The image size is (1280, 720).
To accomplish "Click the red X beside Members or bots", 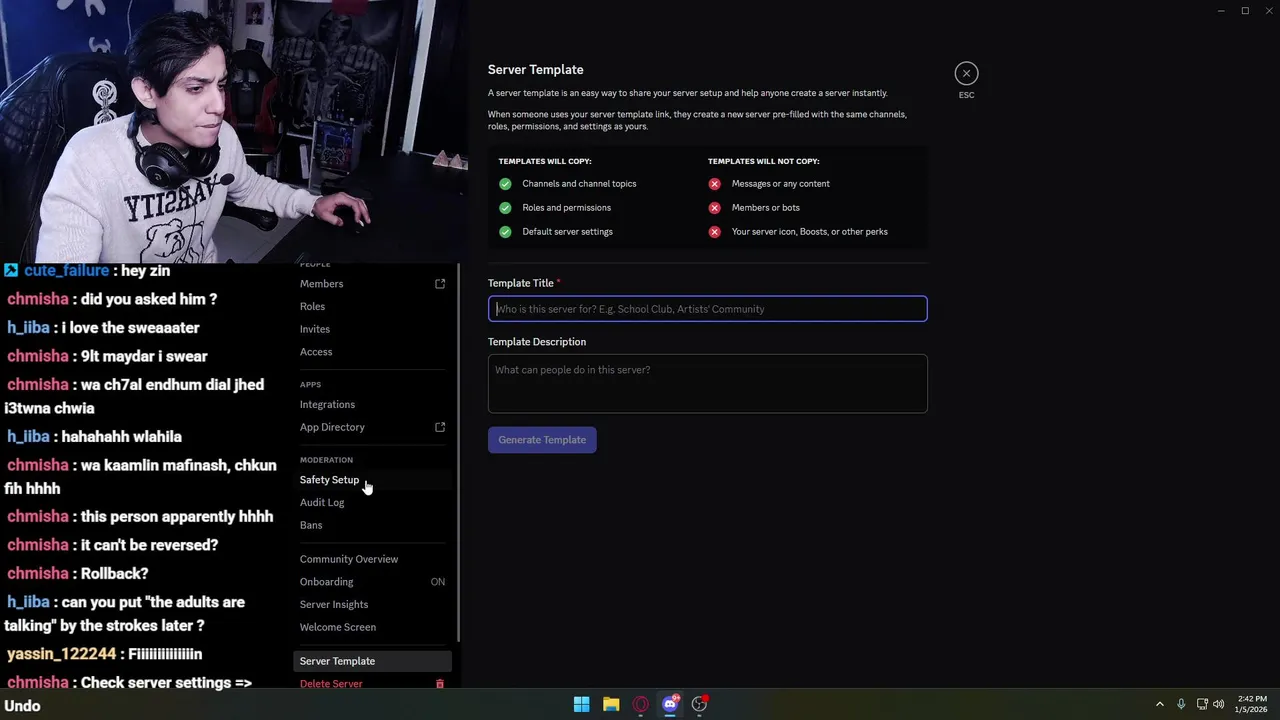I will (x=714, y=208).
